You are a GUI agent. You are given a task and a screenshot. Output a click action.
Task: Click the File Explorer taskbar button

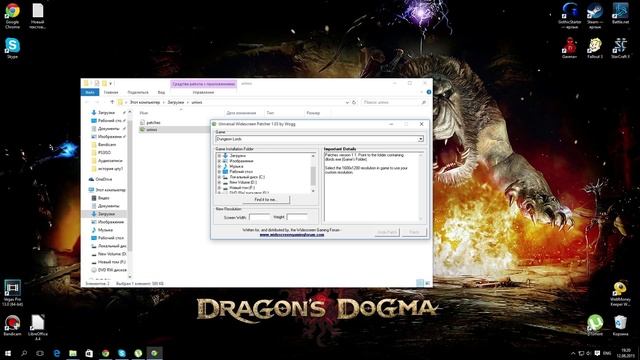click(x=73, y=353)
